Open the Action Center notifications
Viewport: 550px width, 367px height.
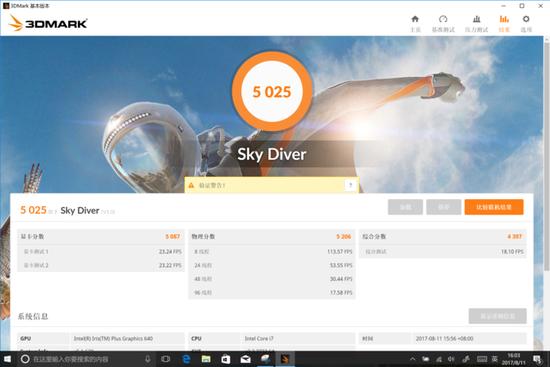coord(537,359)
